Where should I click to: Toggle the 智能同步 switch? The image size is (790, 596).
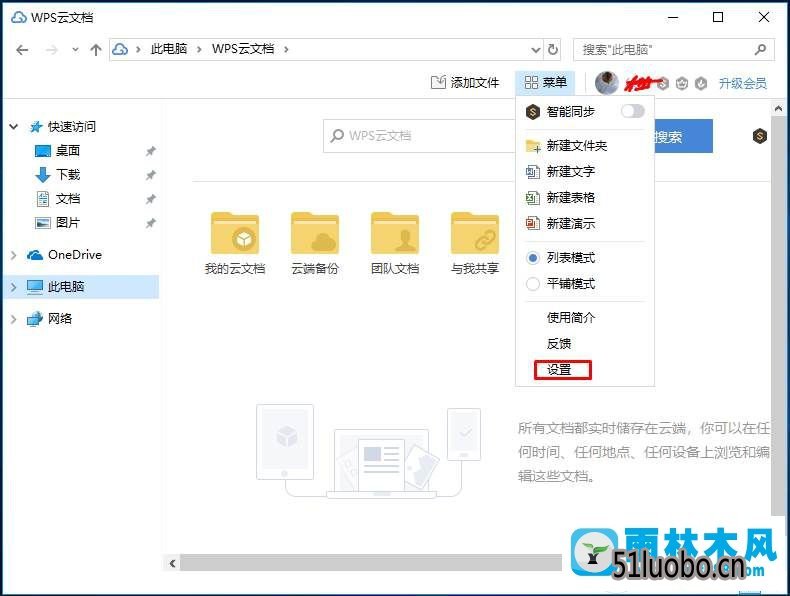(x=632, y=111)
